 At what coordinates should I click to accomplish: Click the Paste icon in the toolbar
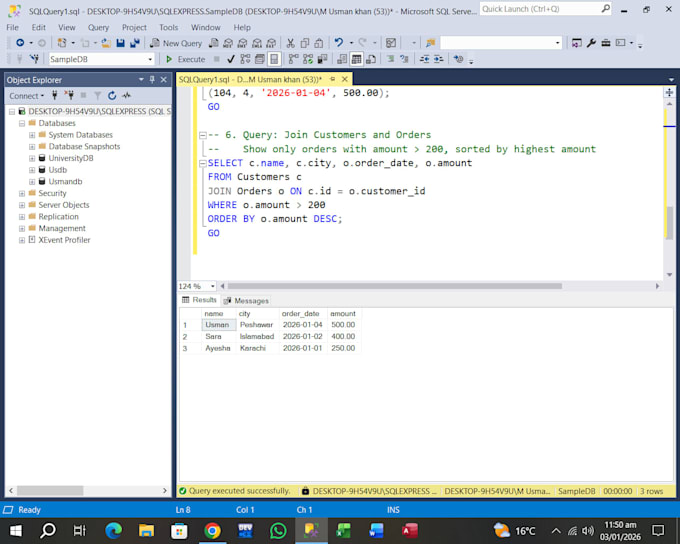click(319, 43)
